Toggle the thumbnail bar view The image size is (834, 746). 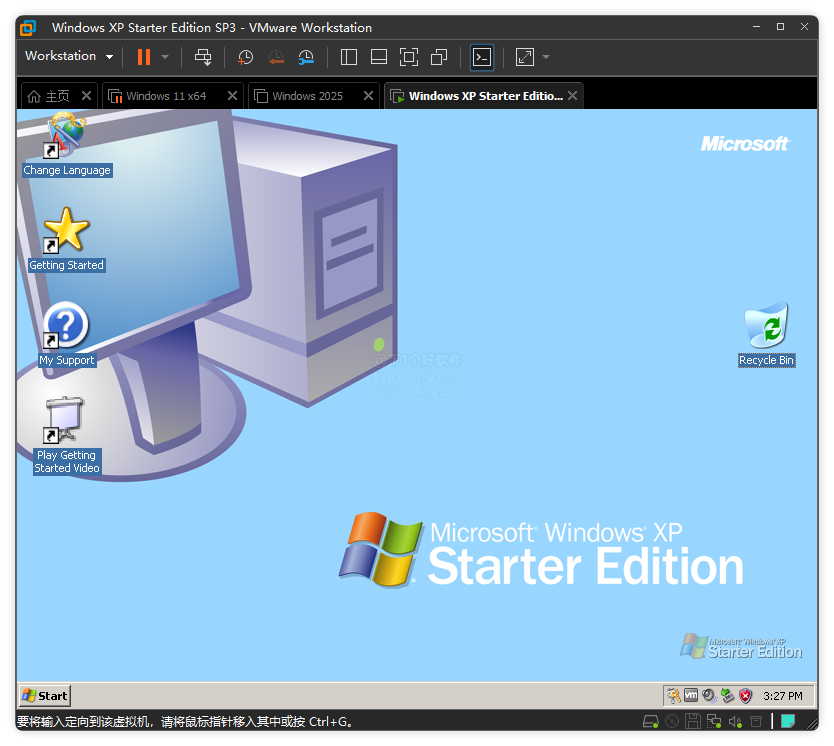point(379,57)
